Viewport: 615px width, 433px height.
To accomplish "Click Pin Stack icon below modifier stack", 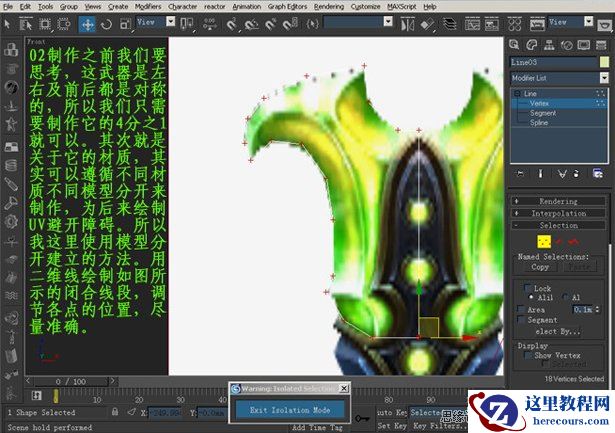I will (x=520, y=173).
